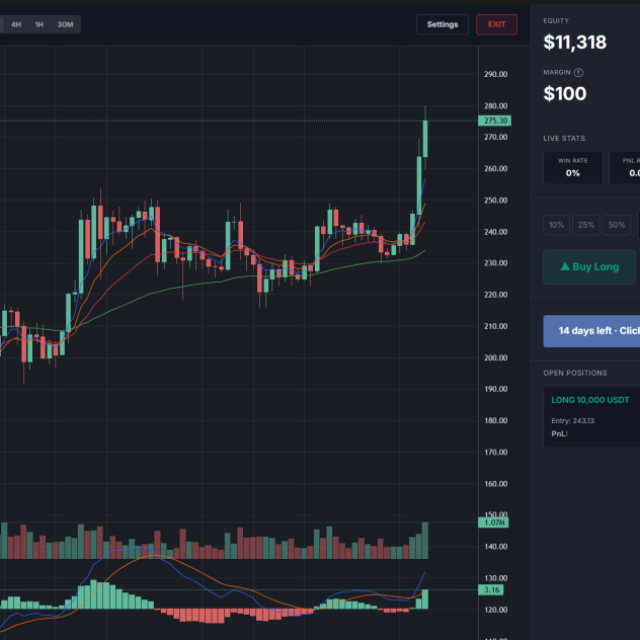Click the latest green candlestick

(x=425, y=138)
